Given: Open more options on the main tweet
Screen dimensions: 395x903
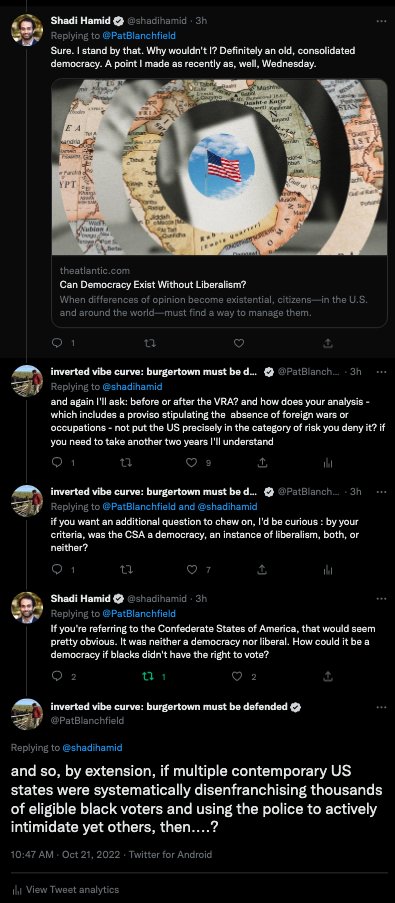Looking at the screenshot, I should coord(381,707).
